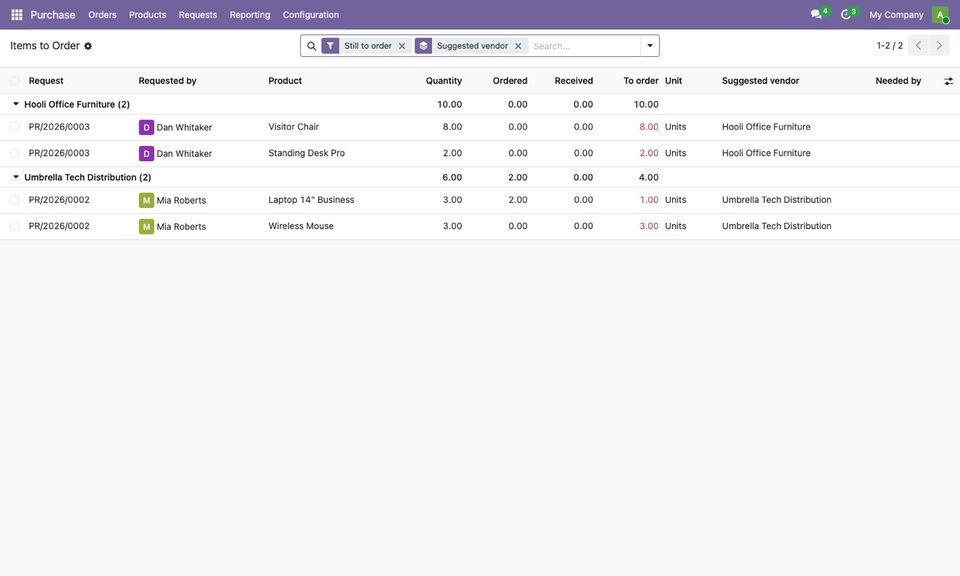Screen dimensions: 960x576
Task: Go to the previous page of records
Action: 918,46
